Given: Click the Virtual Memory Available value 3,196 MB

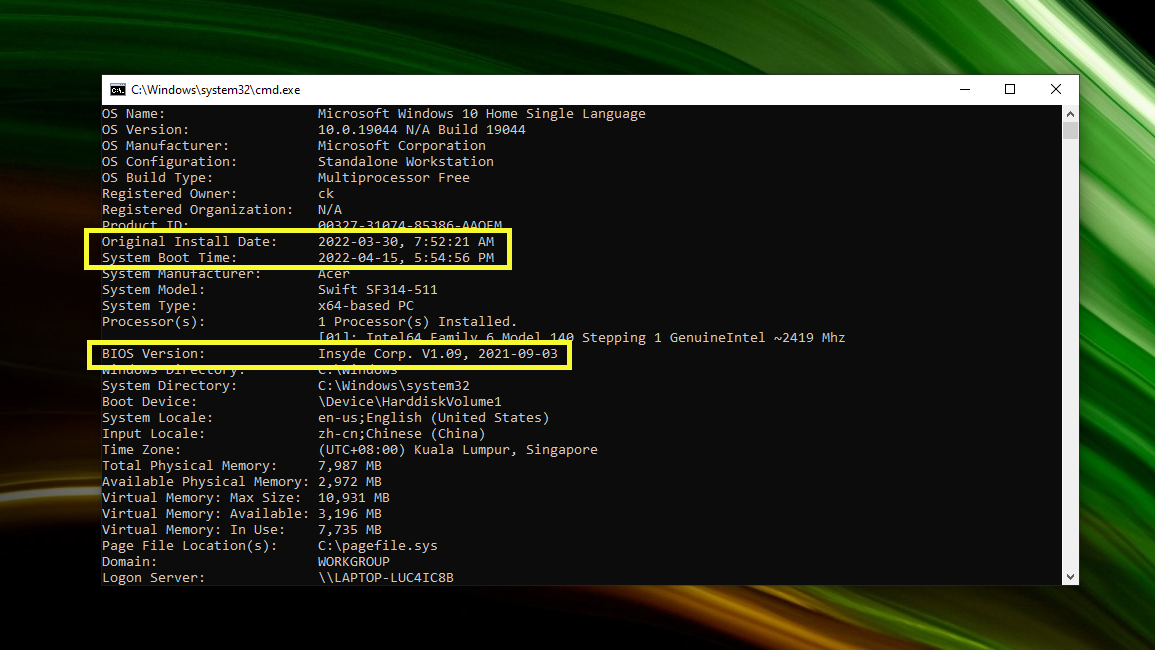Looking at the screenshot, I should (x=349, y=514).
